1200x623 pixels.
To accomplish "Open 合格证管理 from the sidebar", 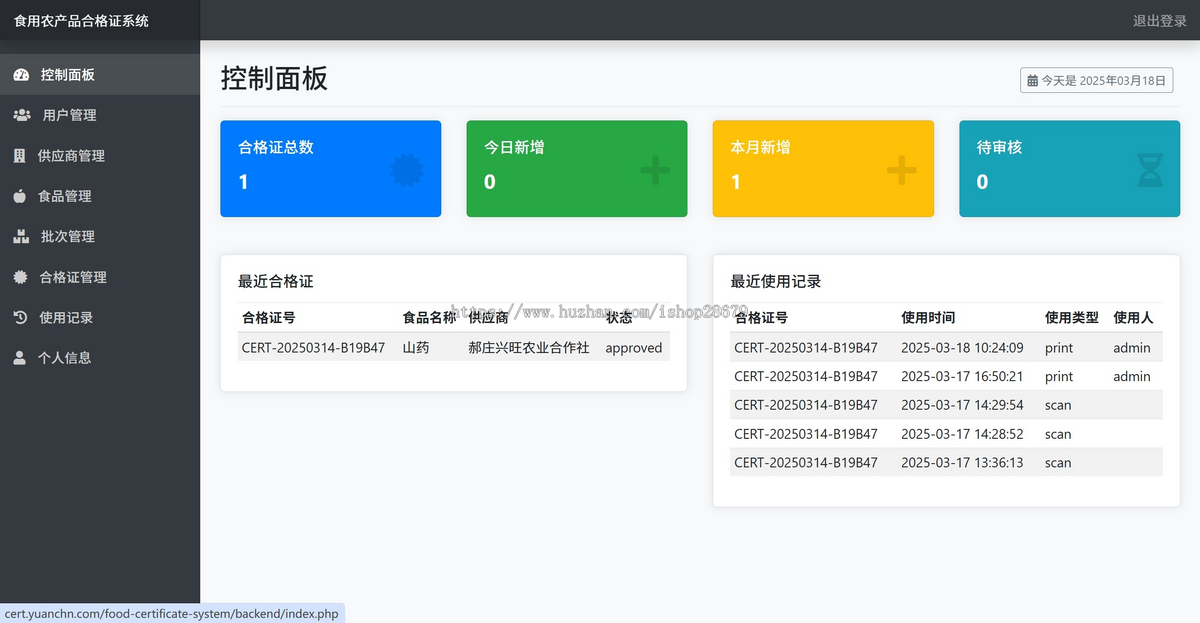I will [x=100, y=277].
